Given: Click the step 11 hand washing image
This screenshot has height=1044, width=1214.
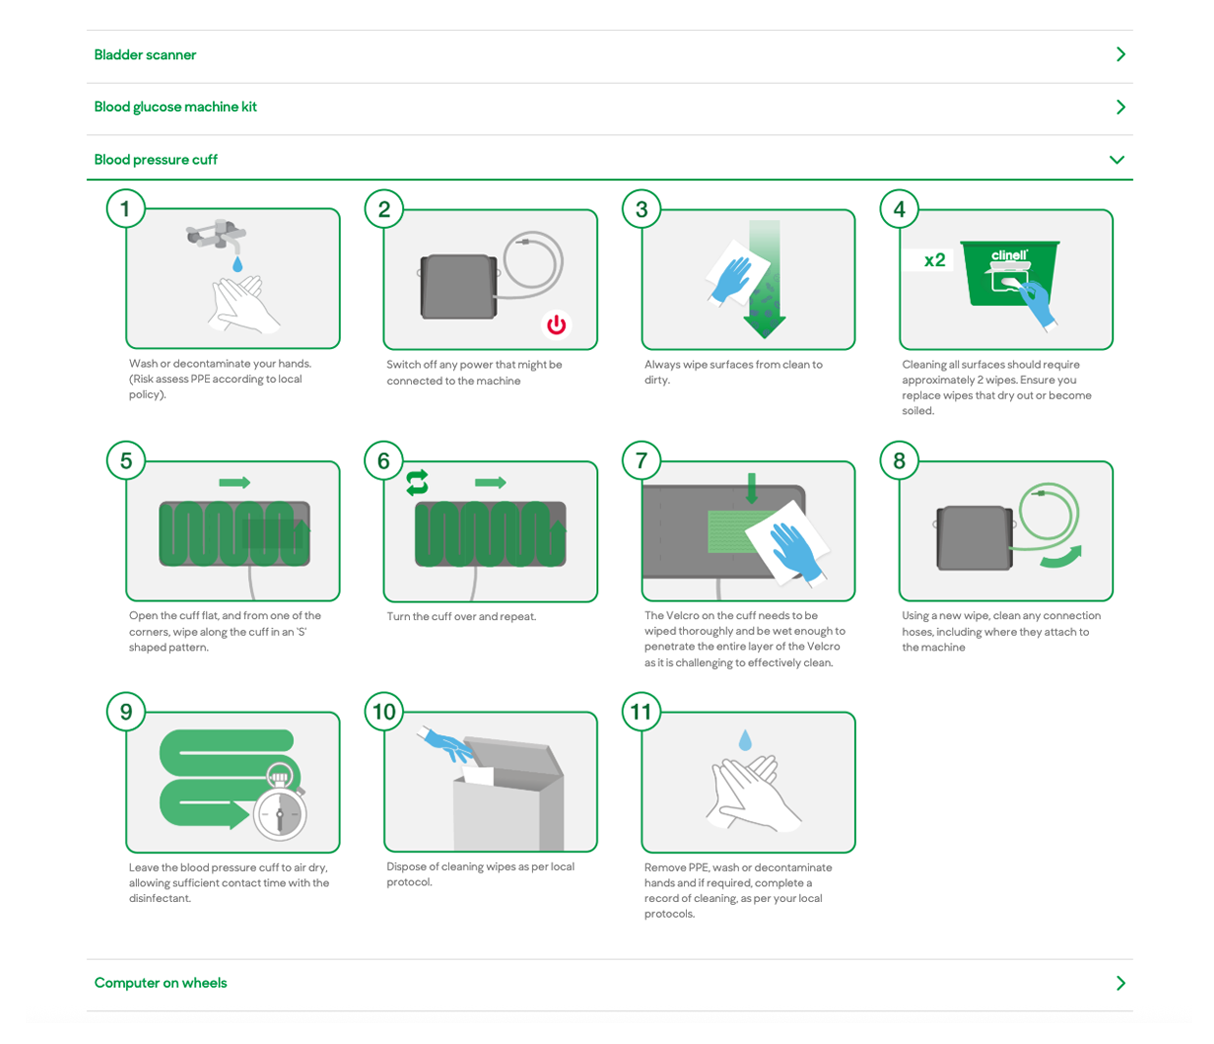Looking at the screenshot, I should [x=748, y=783].
